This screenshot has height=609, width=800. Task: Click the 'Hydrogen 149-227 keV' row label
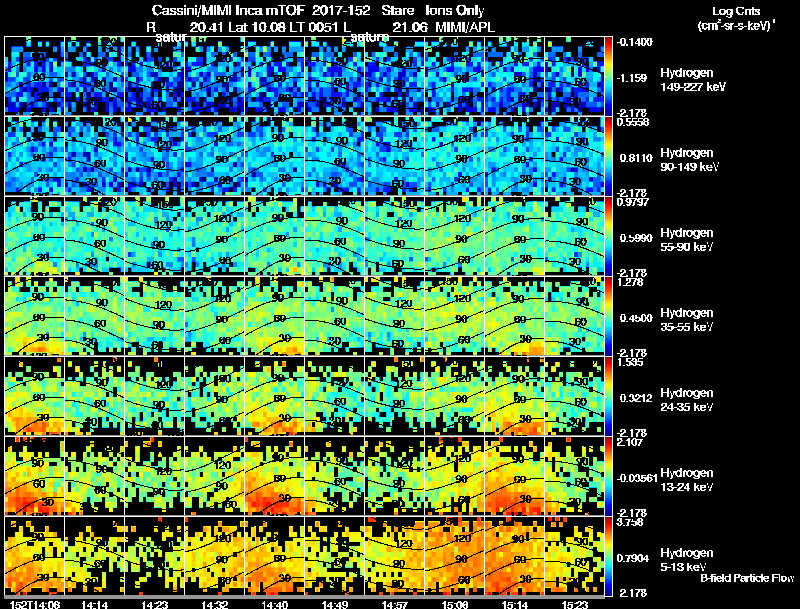point(693,80)
